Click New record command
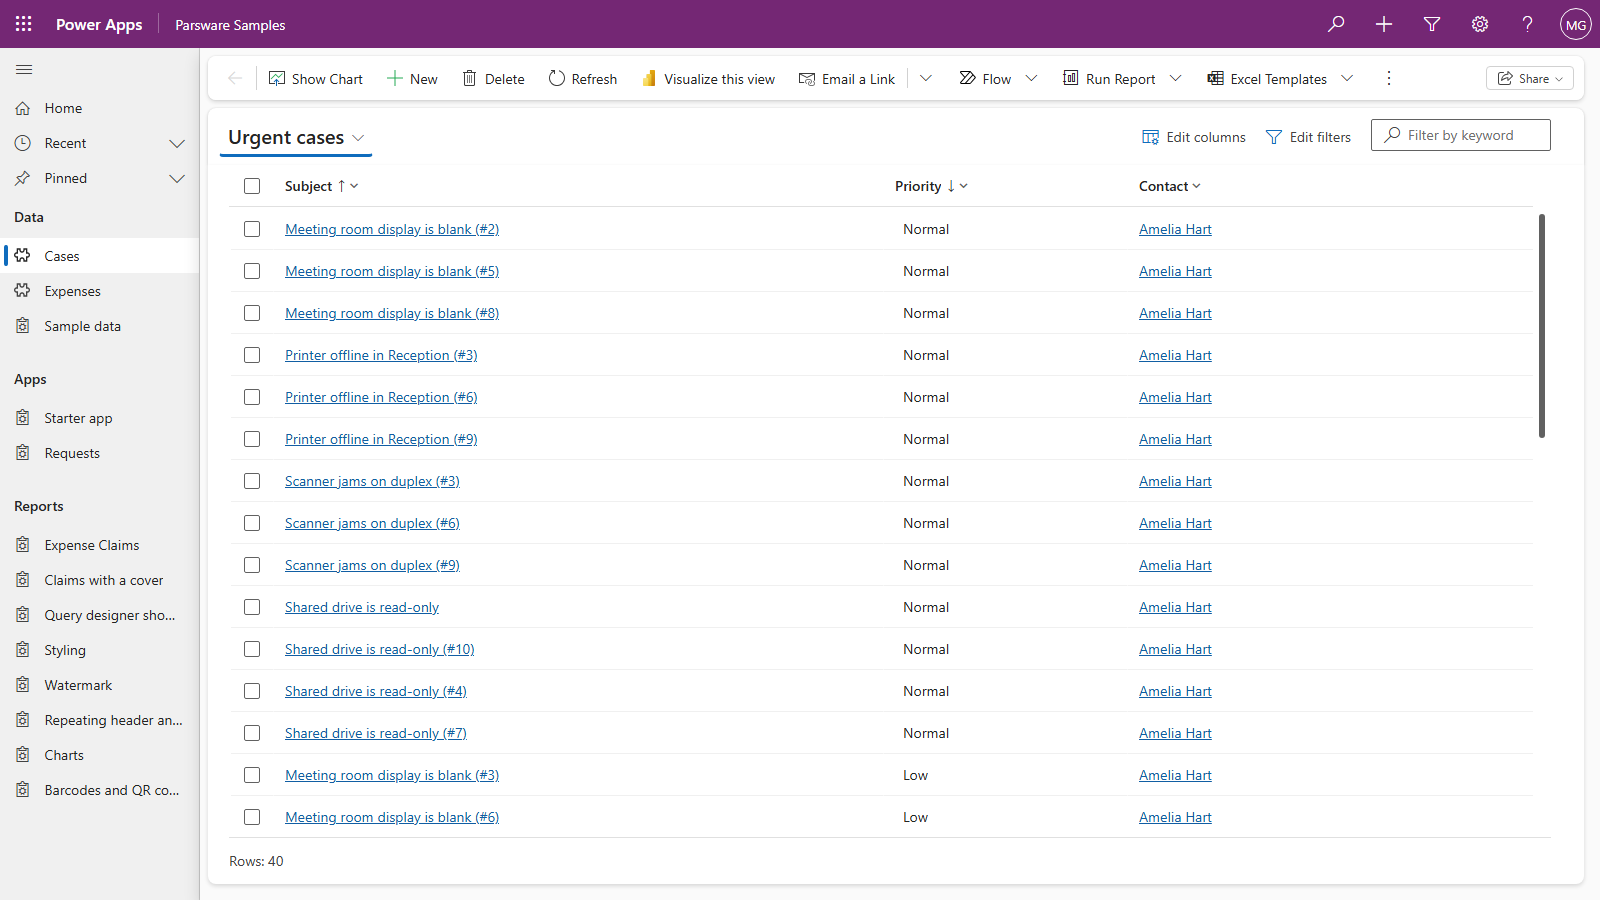 [x=412, y=79]
